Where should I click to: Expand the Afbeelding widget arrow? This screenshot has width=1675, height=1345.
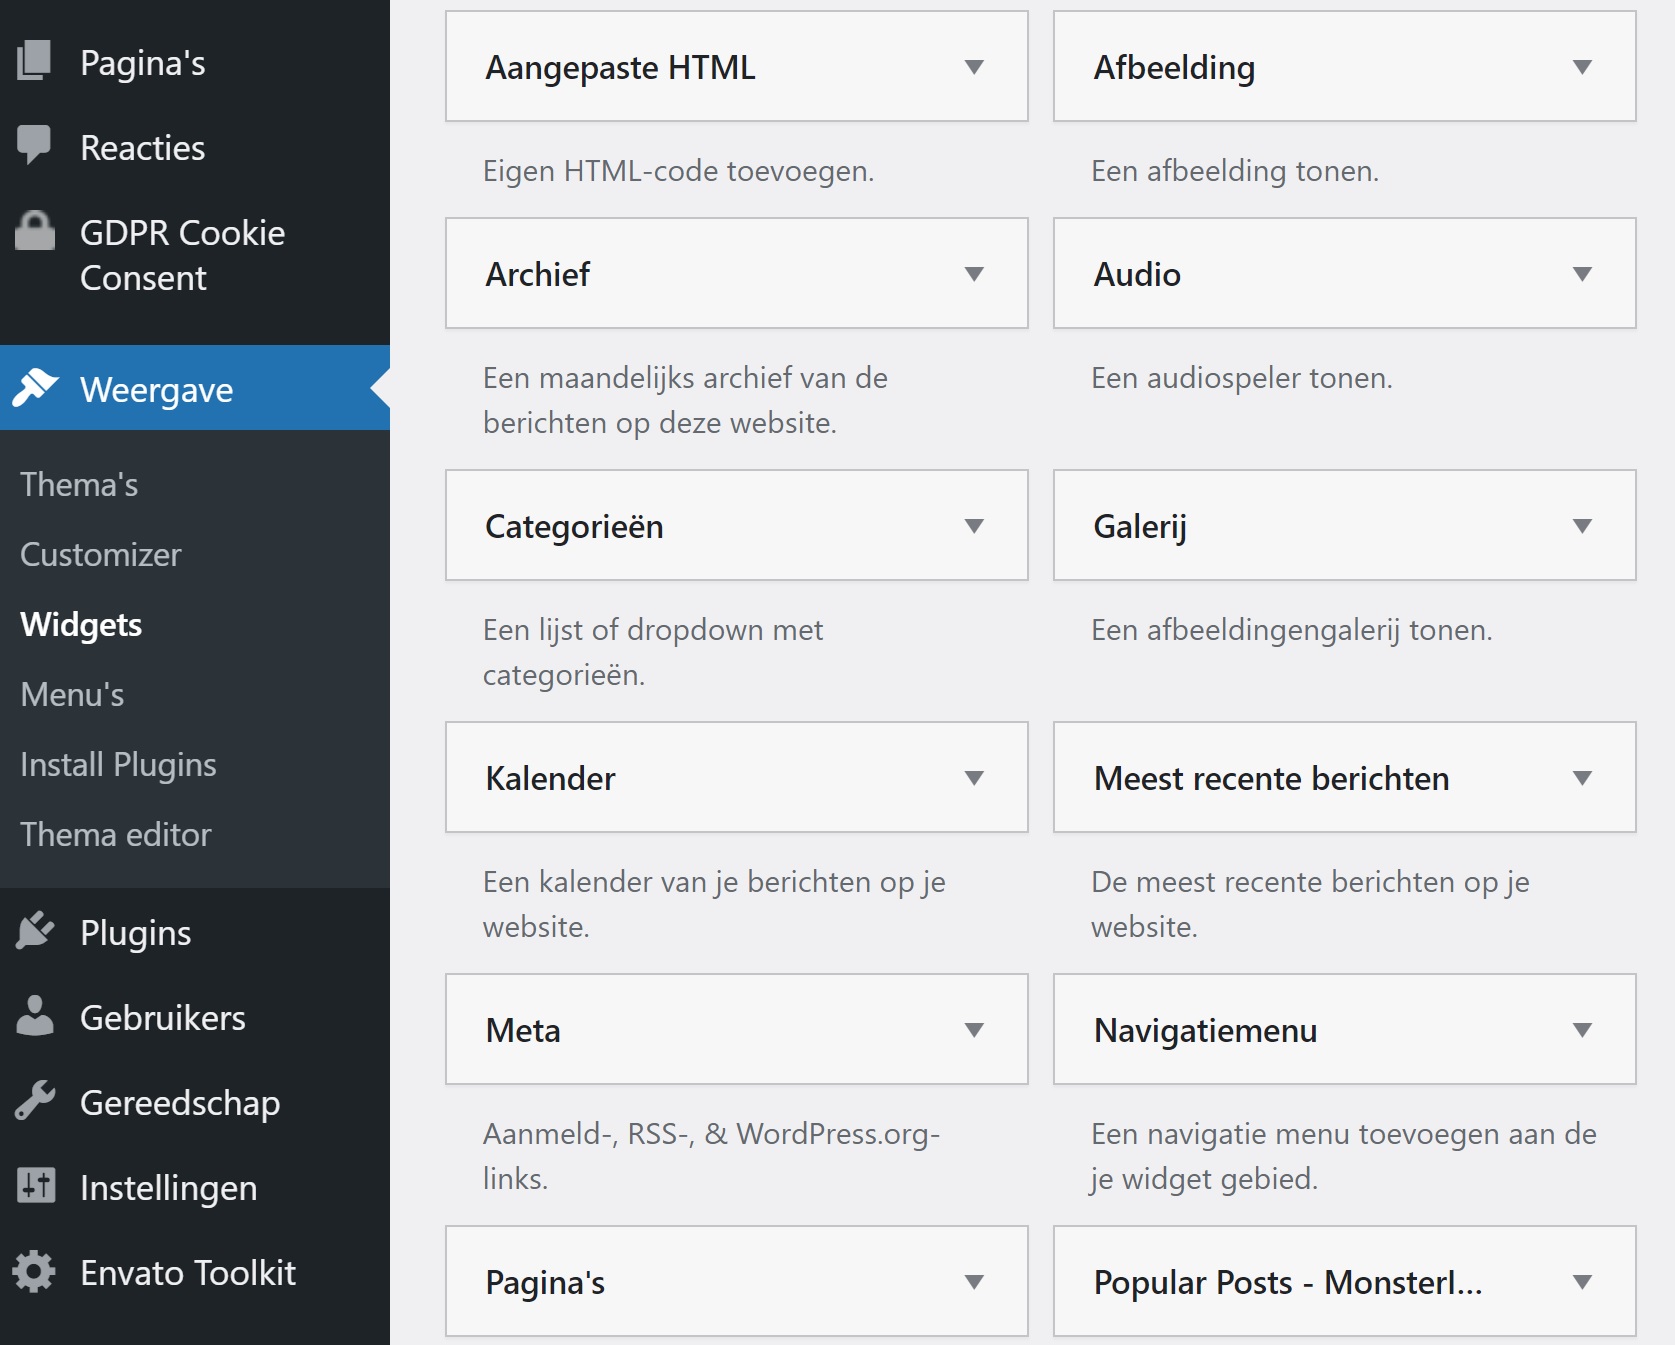1582,67
